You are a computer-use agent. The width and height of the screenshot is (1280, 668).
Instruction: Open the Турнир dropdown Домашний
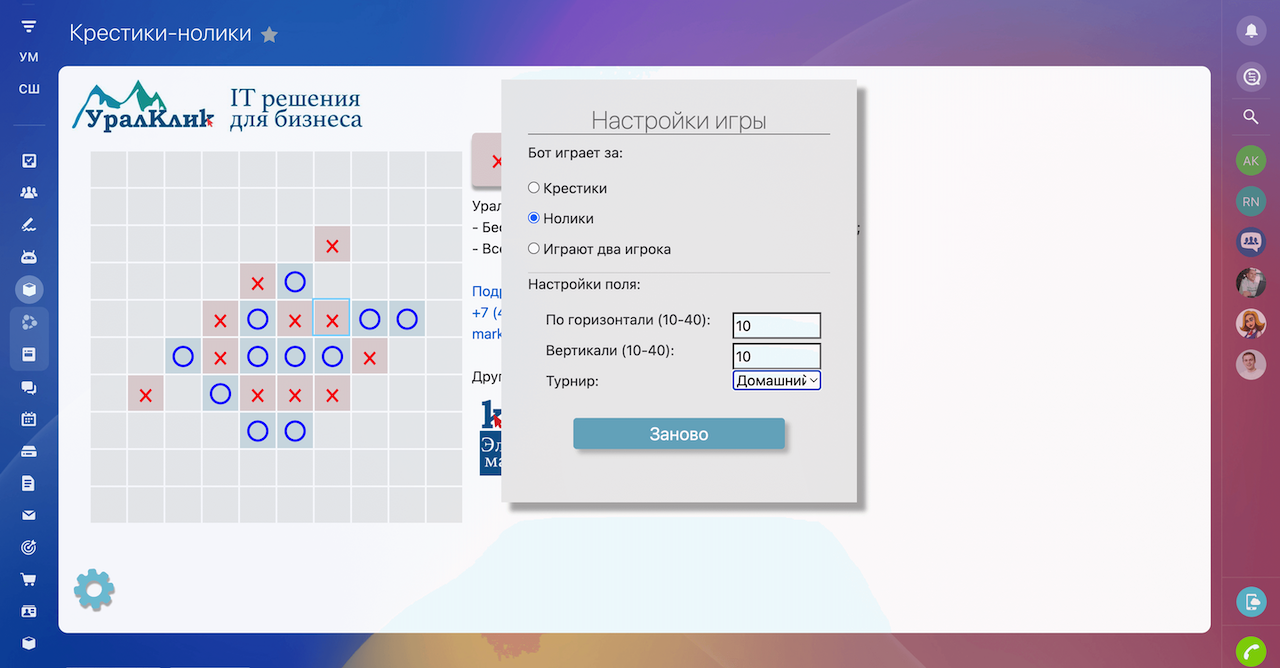777,380
